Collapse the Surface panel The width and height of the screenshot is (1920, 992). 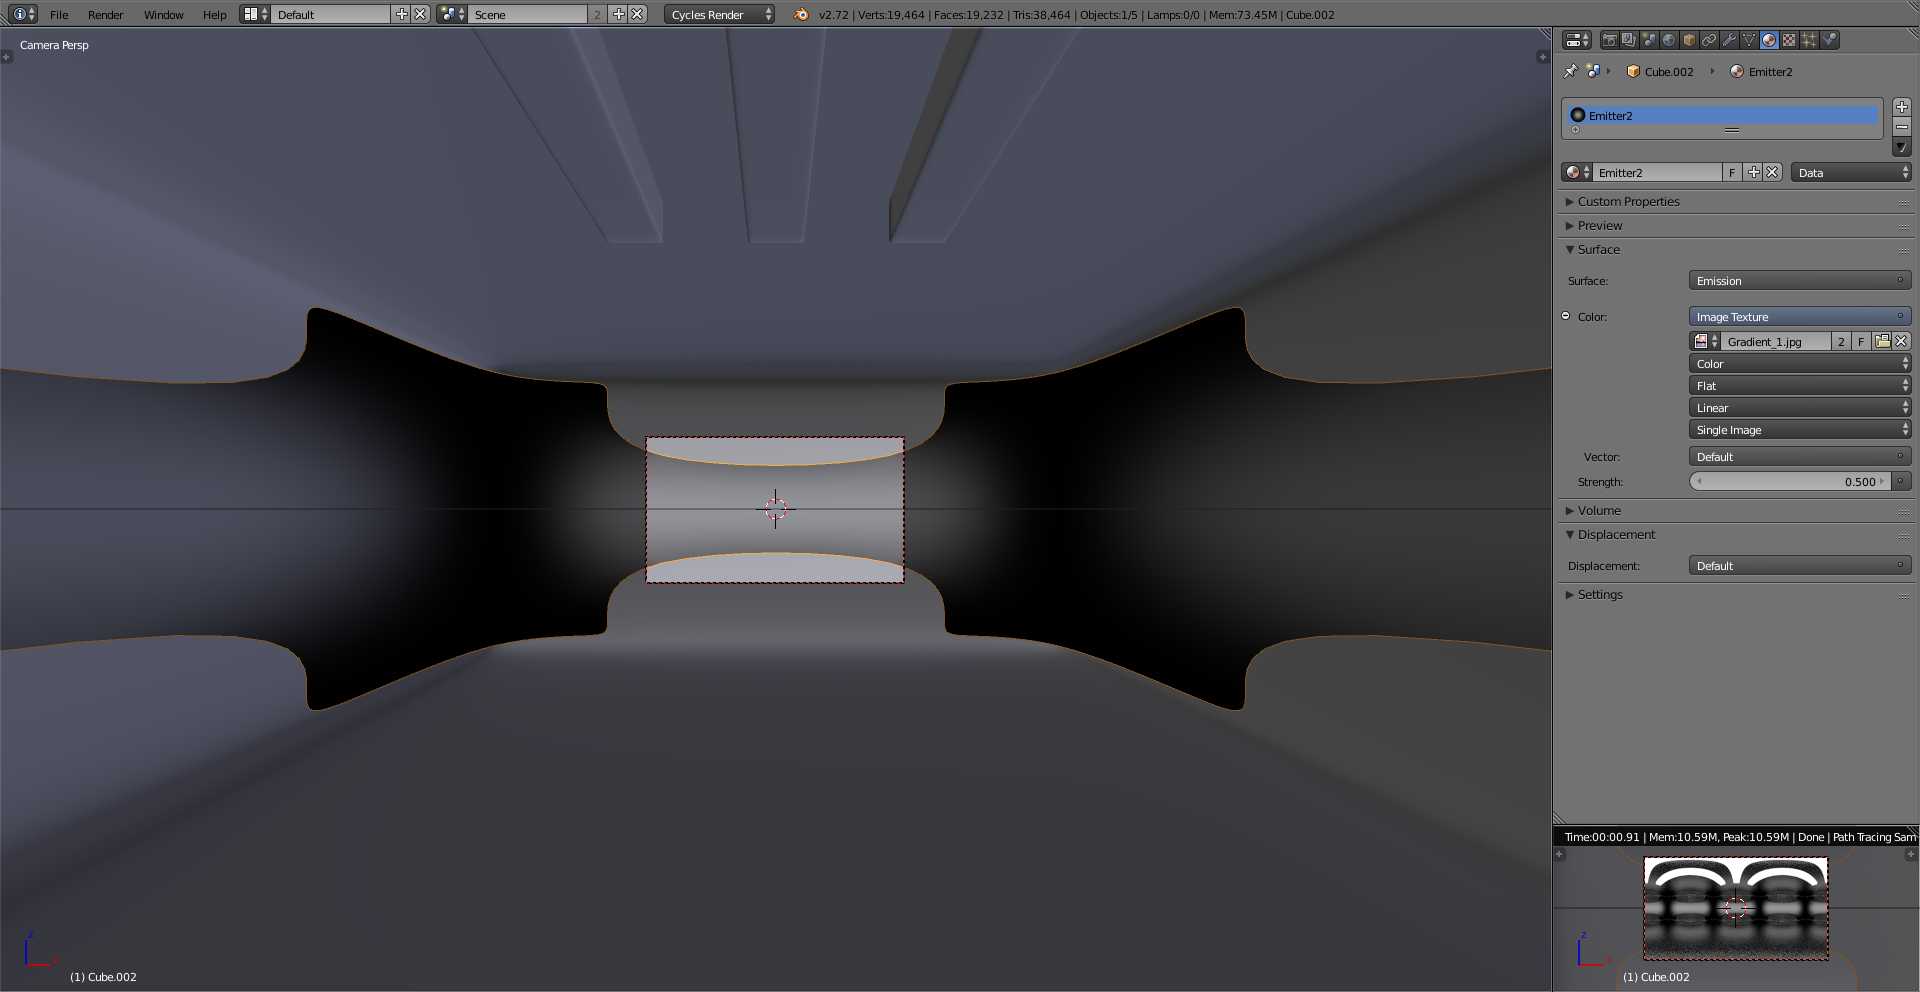1598,249
